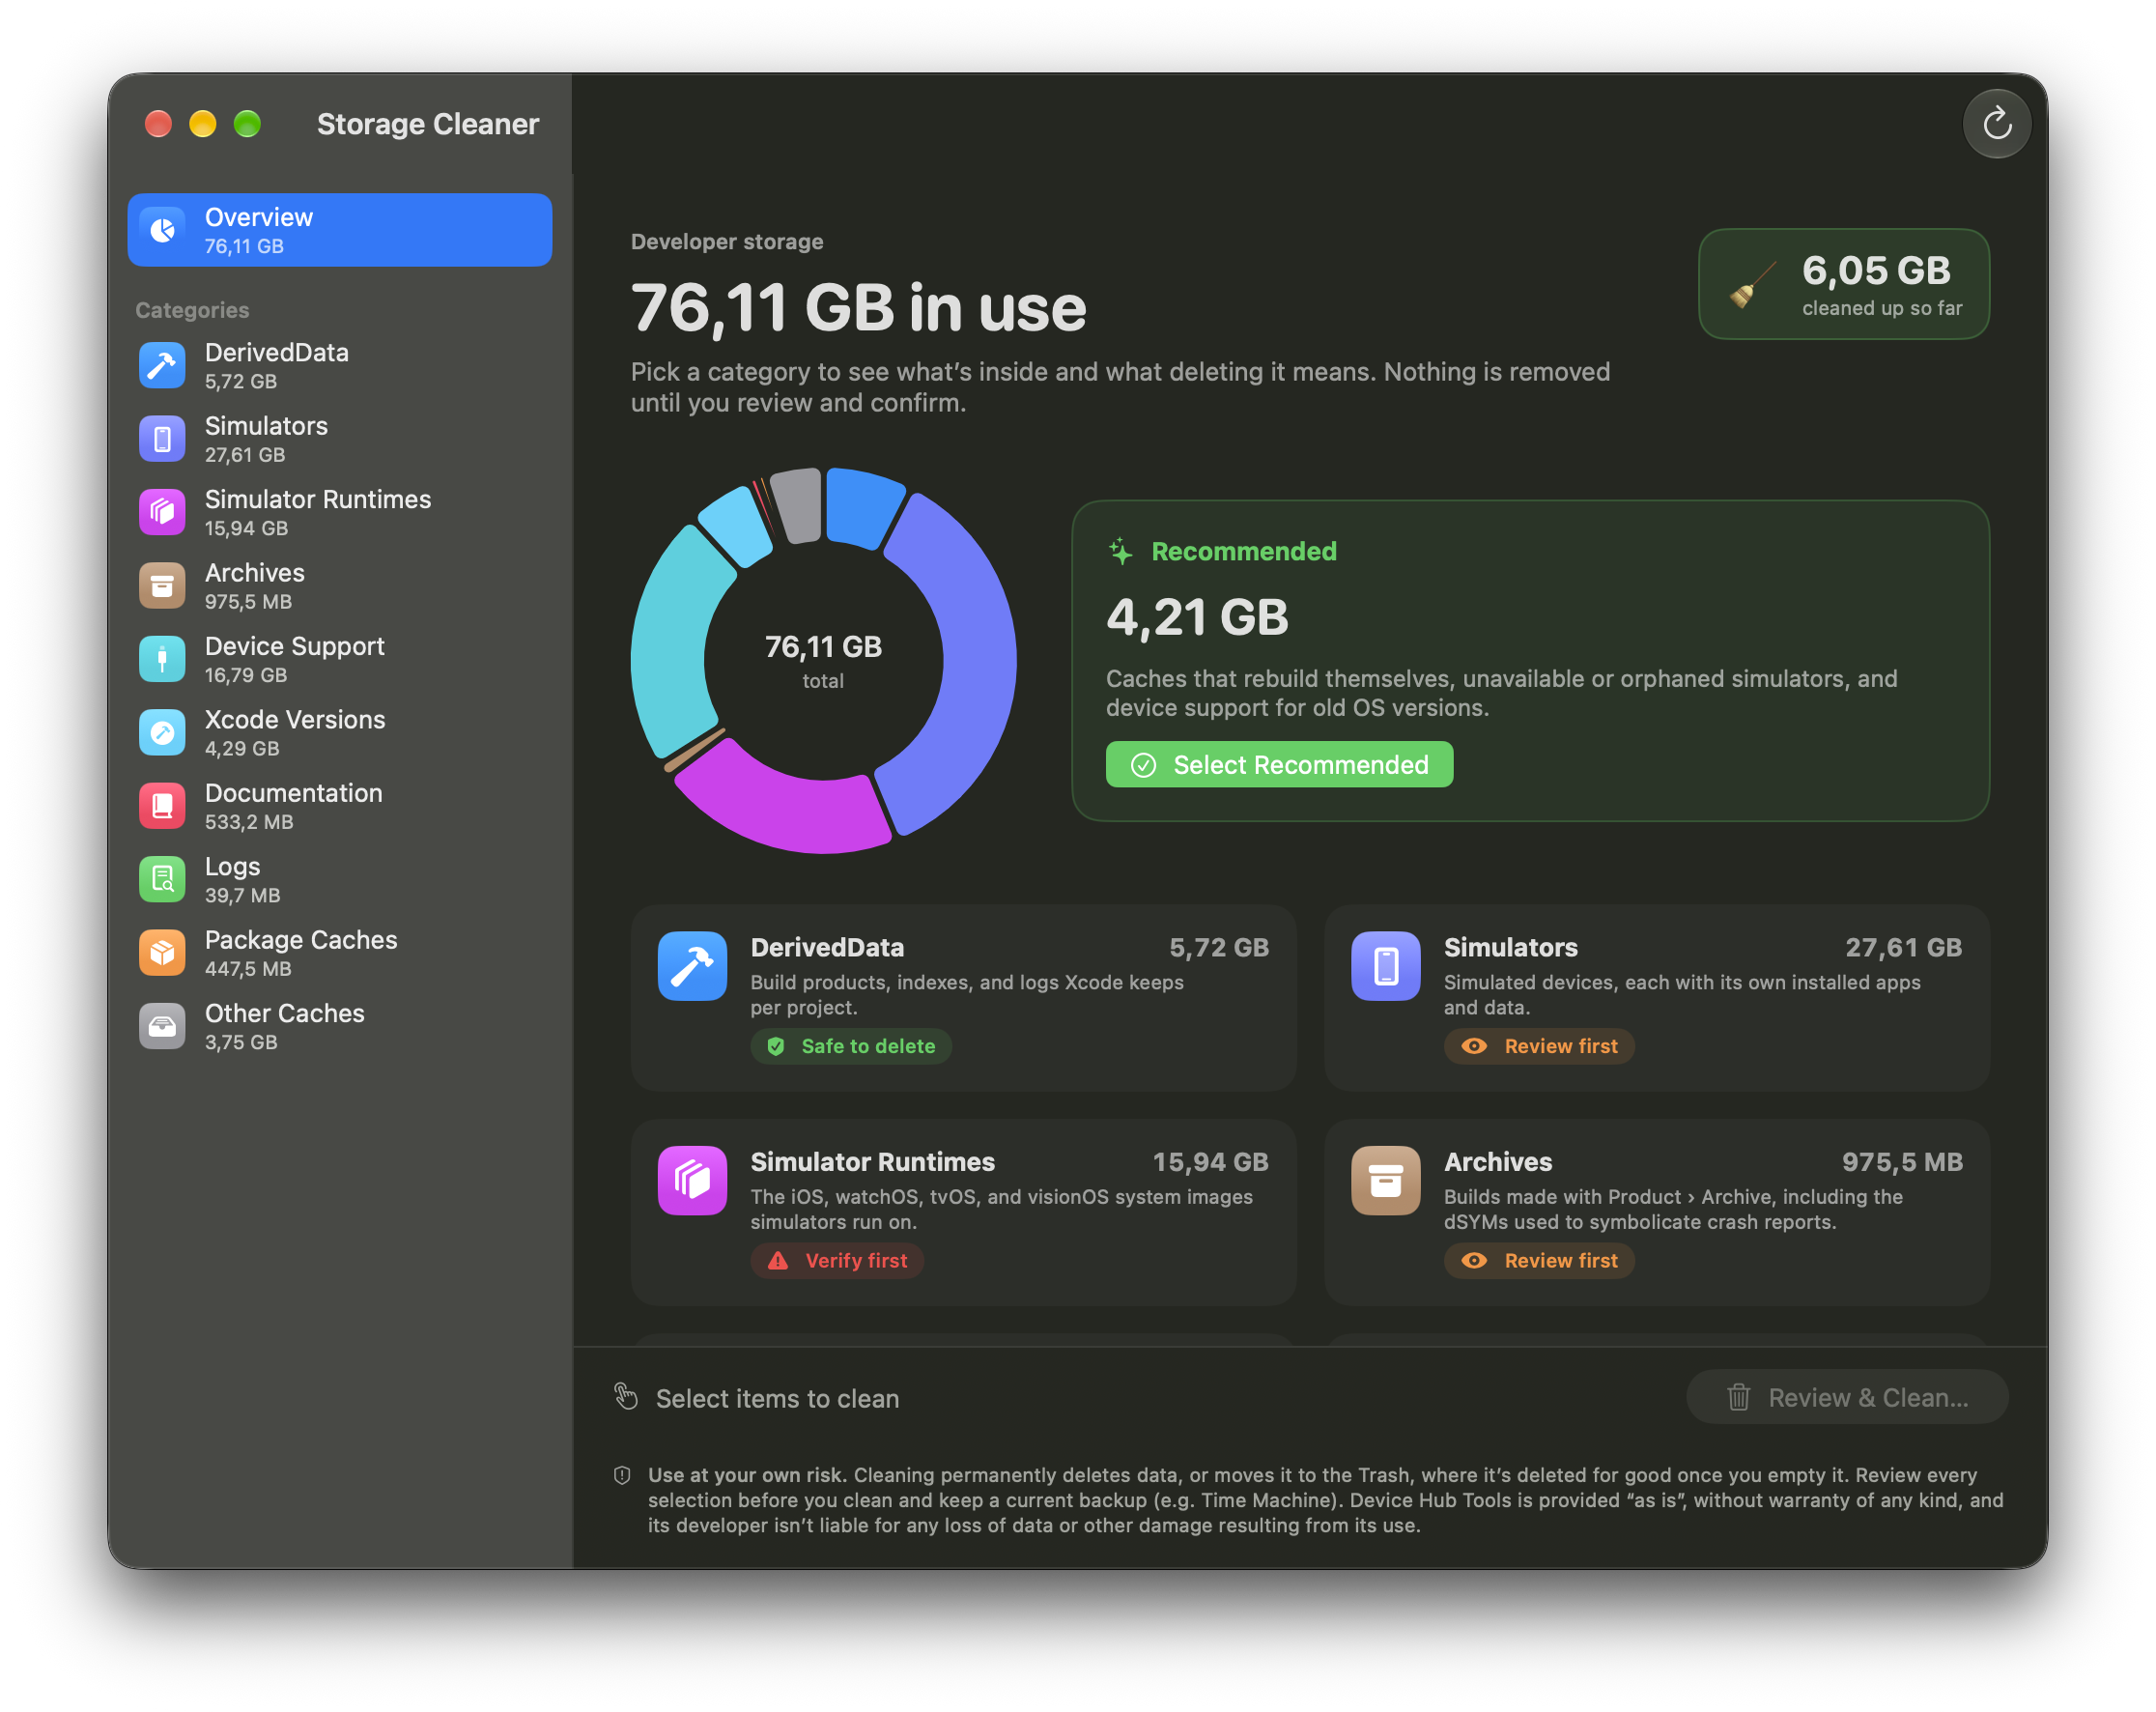The image size is (2156, 1712).
Task: Click the gray Other Caches donut segment
Action: pos(799,505)
